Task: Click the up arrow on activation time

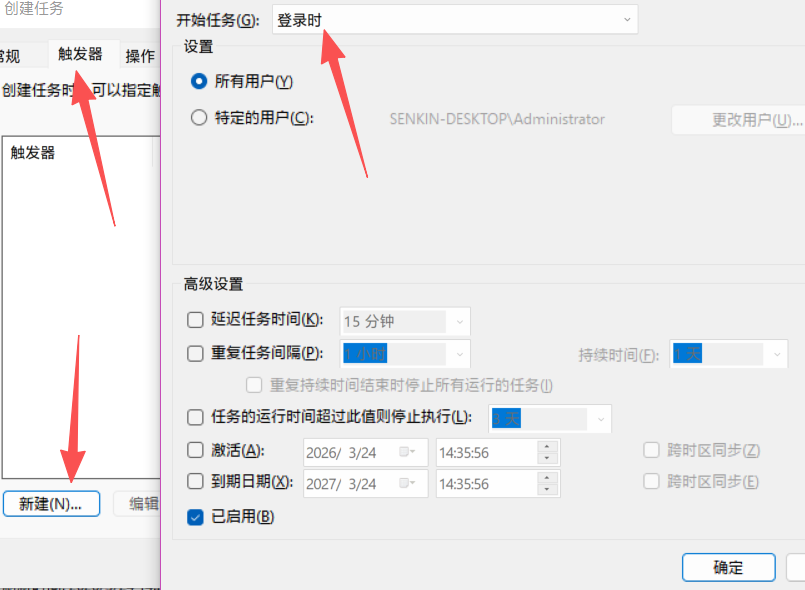Action: point(545,446)
